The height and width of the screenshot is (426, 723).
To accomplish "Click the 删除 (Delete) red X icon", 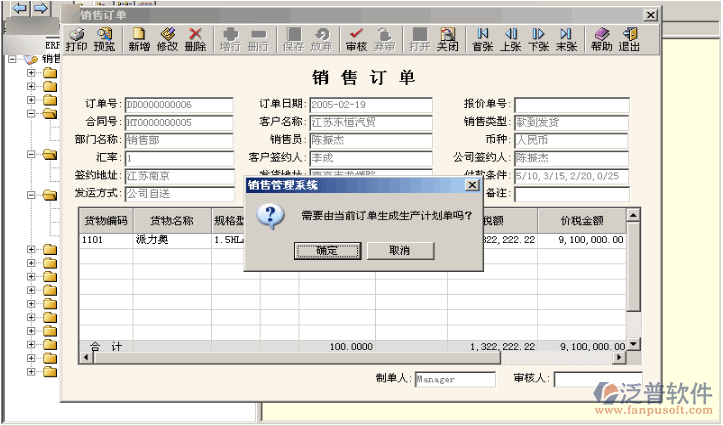I will [x=195, y=40].
